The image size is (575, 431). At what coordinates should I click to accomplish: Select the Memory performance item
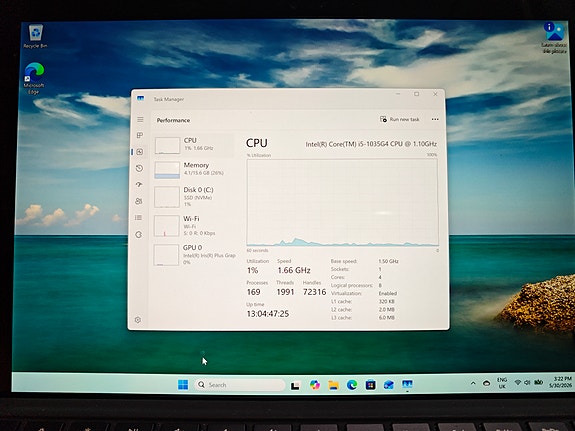point(193,170)
